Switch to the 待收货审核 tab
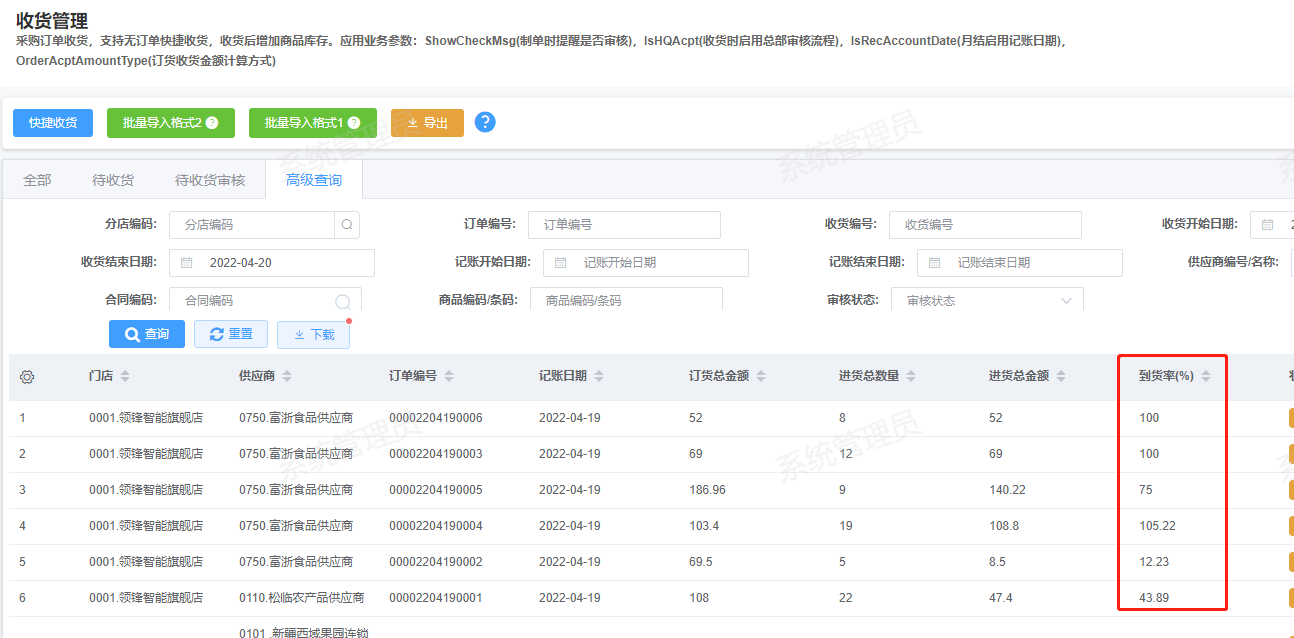The height and width of the screenshot is (638, 1294). (x=210, y=180)
